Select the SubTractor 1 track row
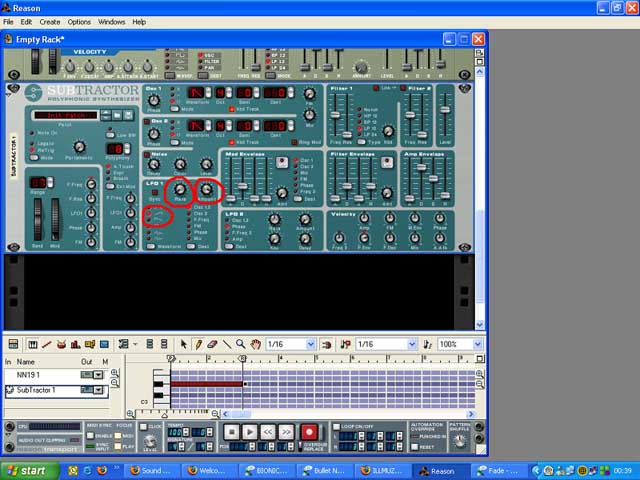This screenshot has width=640, height=480. pyautogui.click(x=56, y=390)
